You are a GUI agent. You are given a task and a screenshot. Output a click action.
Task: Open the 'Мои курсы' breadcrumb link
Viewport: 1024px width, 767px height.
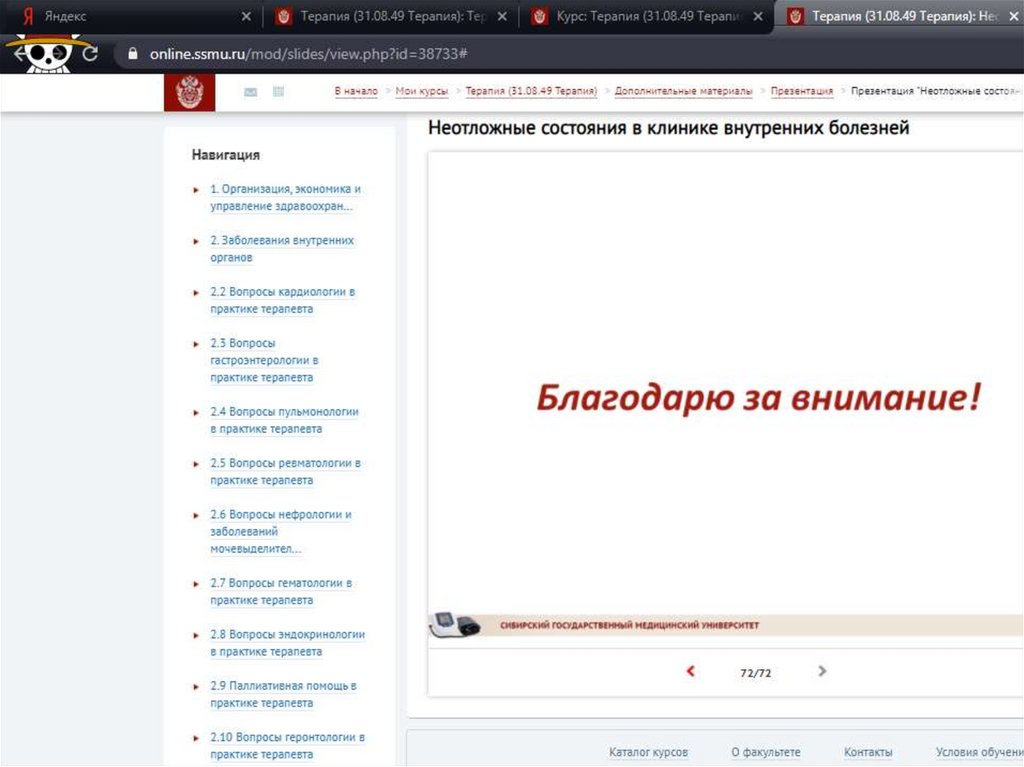click(422, 91)
